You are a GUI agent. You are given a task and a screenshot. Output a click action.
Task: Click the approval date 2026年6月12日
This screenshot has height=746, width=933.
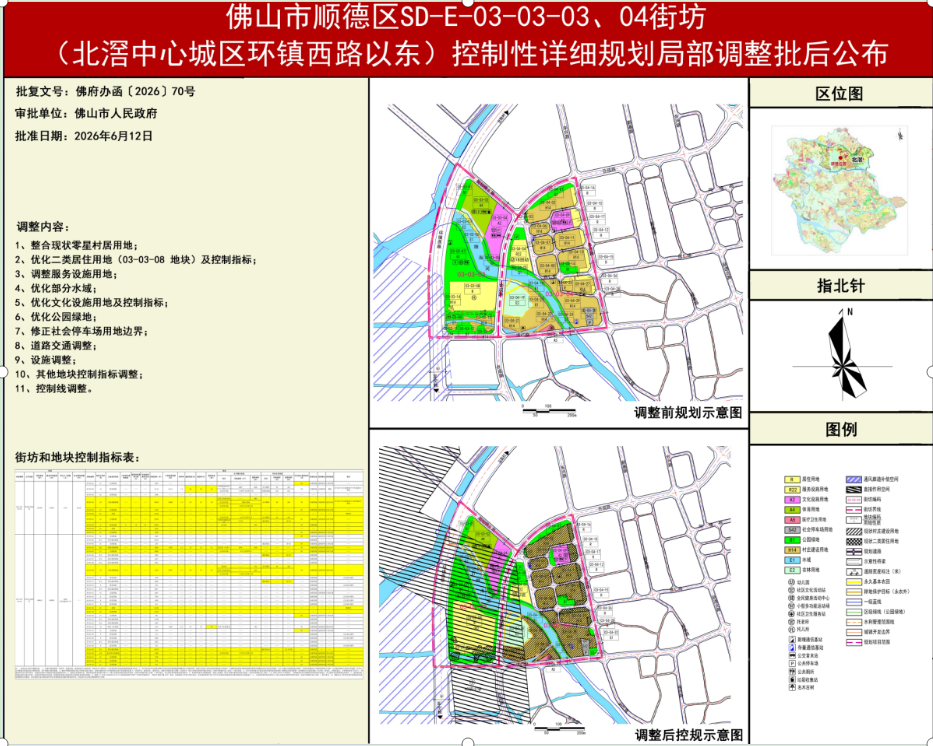coord(113,136)
